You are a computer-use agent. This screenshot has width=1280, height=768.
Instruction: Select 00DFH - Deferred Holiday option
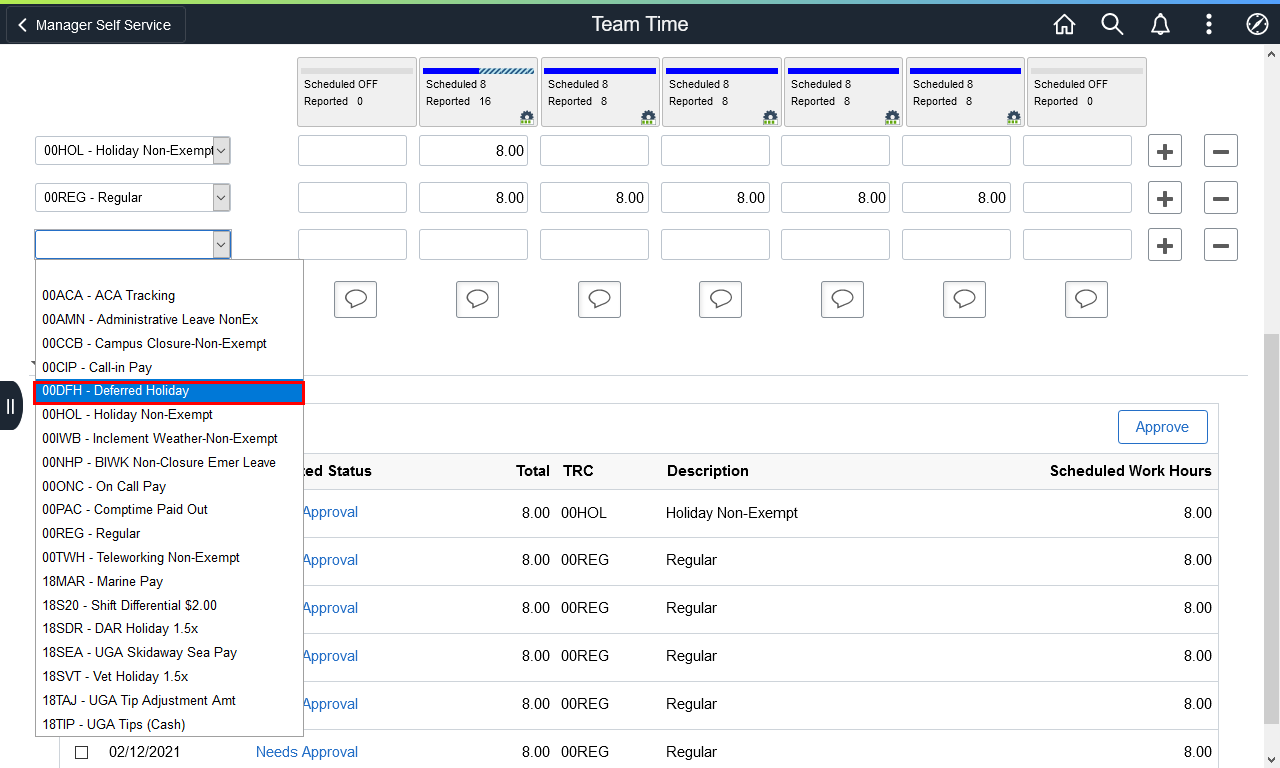[169, 391]
